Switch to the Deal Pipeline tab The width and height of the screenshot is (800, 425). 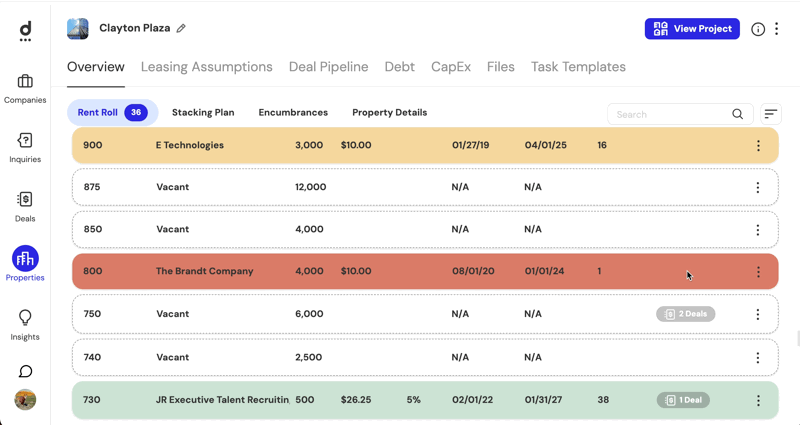tap(329, 67)
